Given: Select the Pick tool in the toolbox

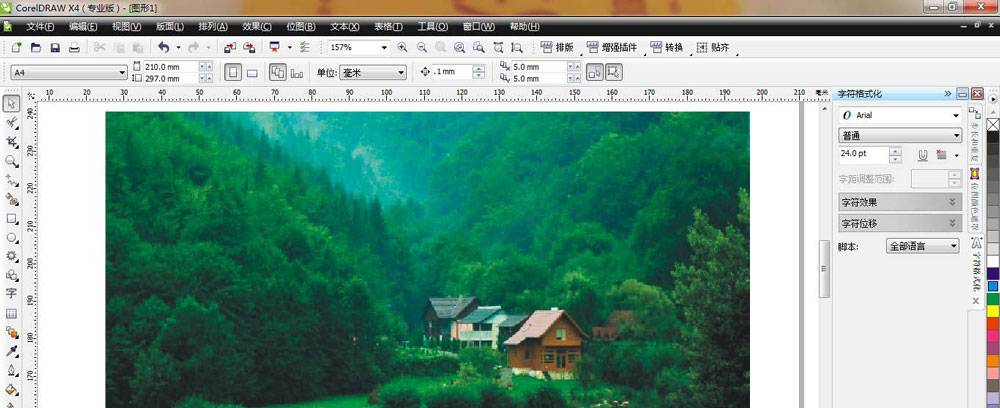Looking at the screenshot, I should coord(11,103).
